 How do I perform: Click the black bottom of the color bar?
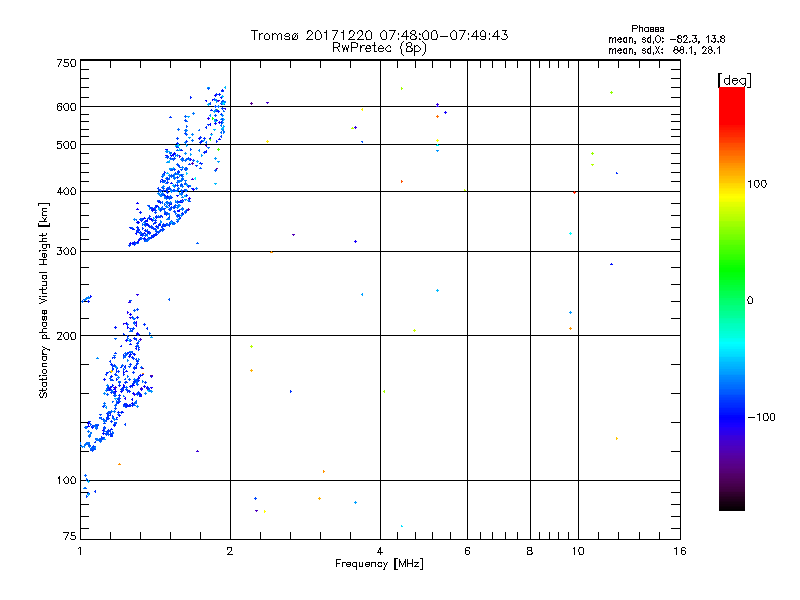[732, 503]
